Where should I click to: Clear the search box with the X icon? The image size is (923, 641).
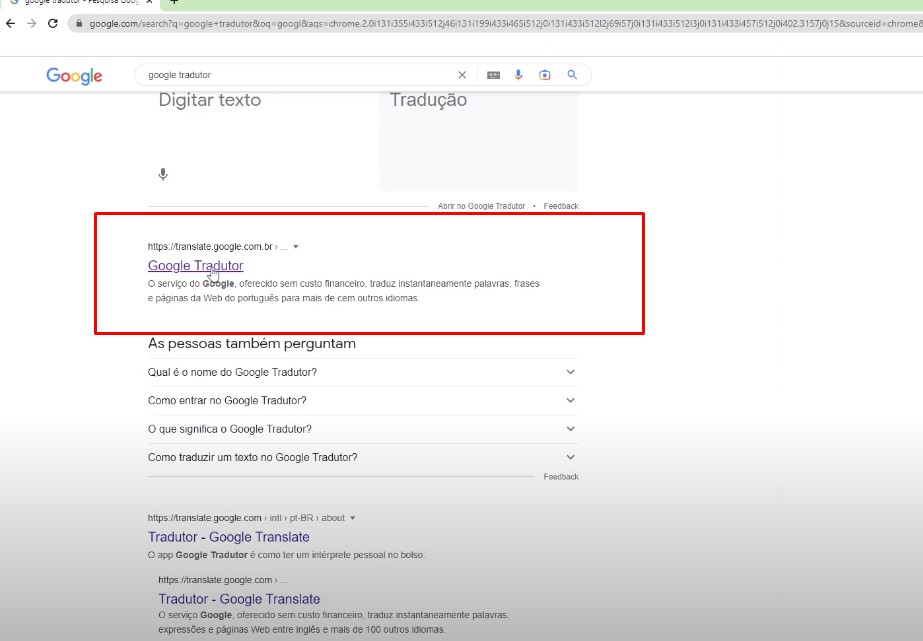(462, 75)
